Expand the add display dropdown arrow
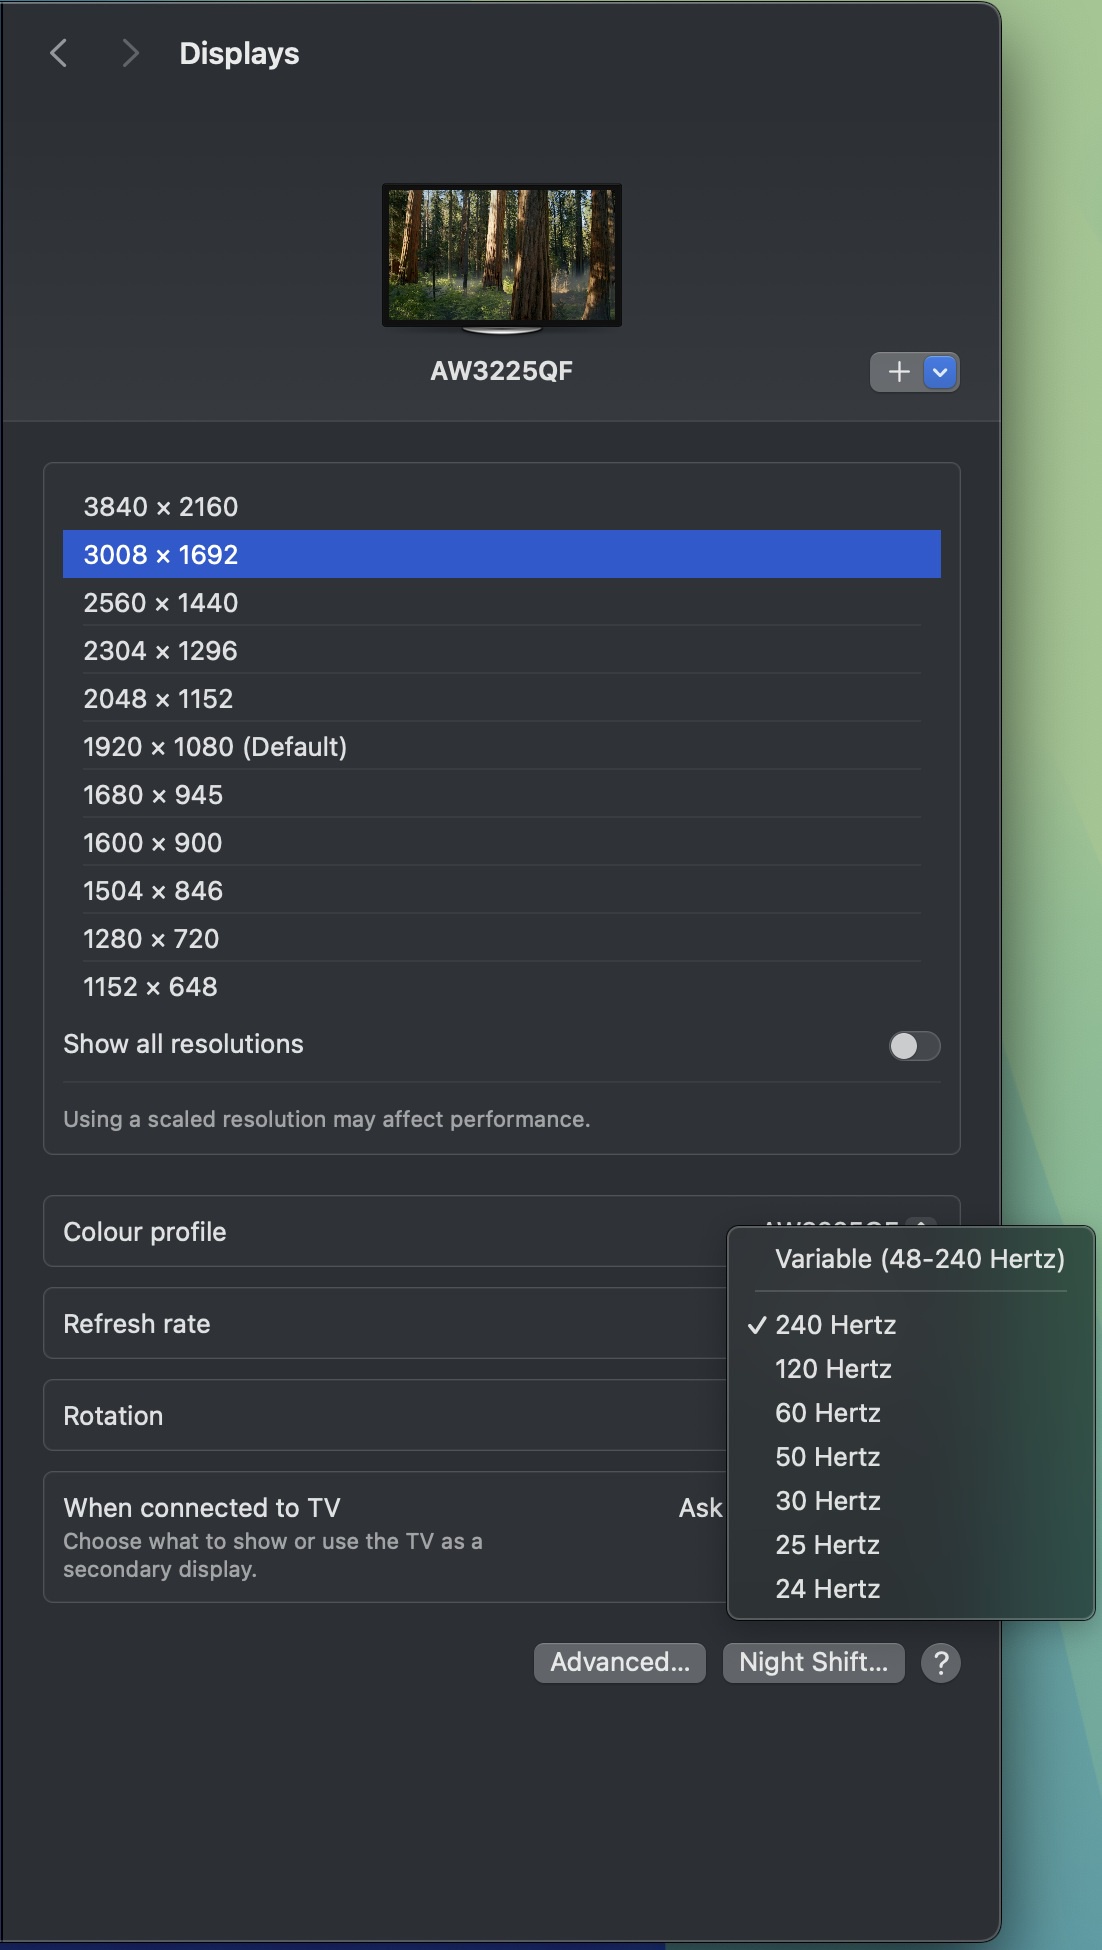The width and height of the screenshot is (1102, 1950). (x=940, y=372)
